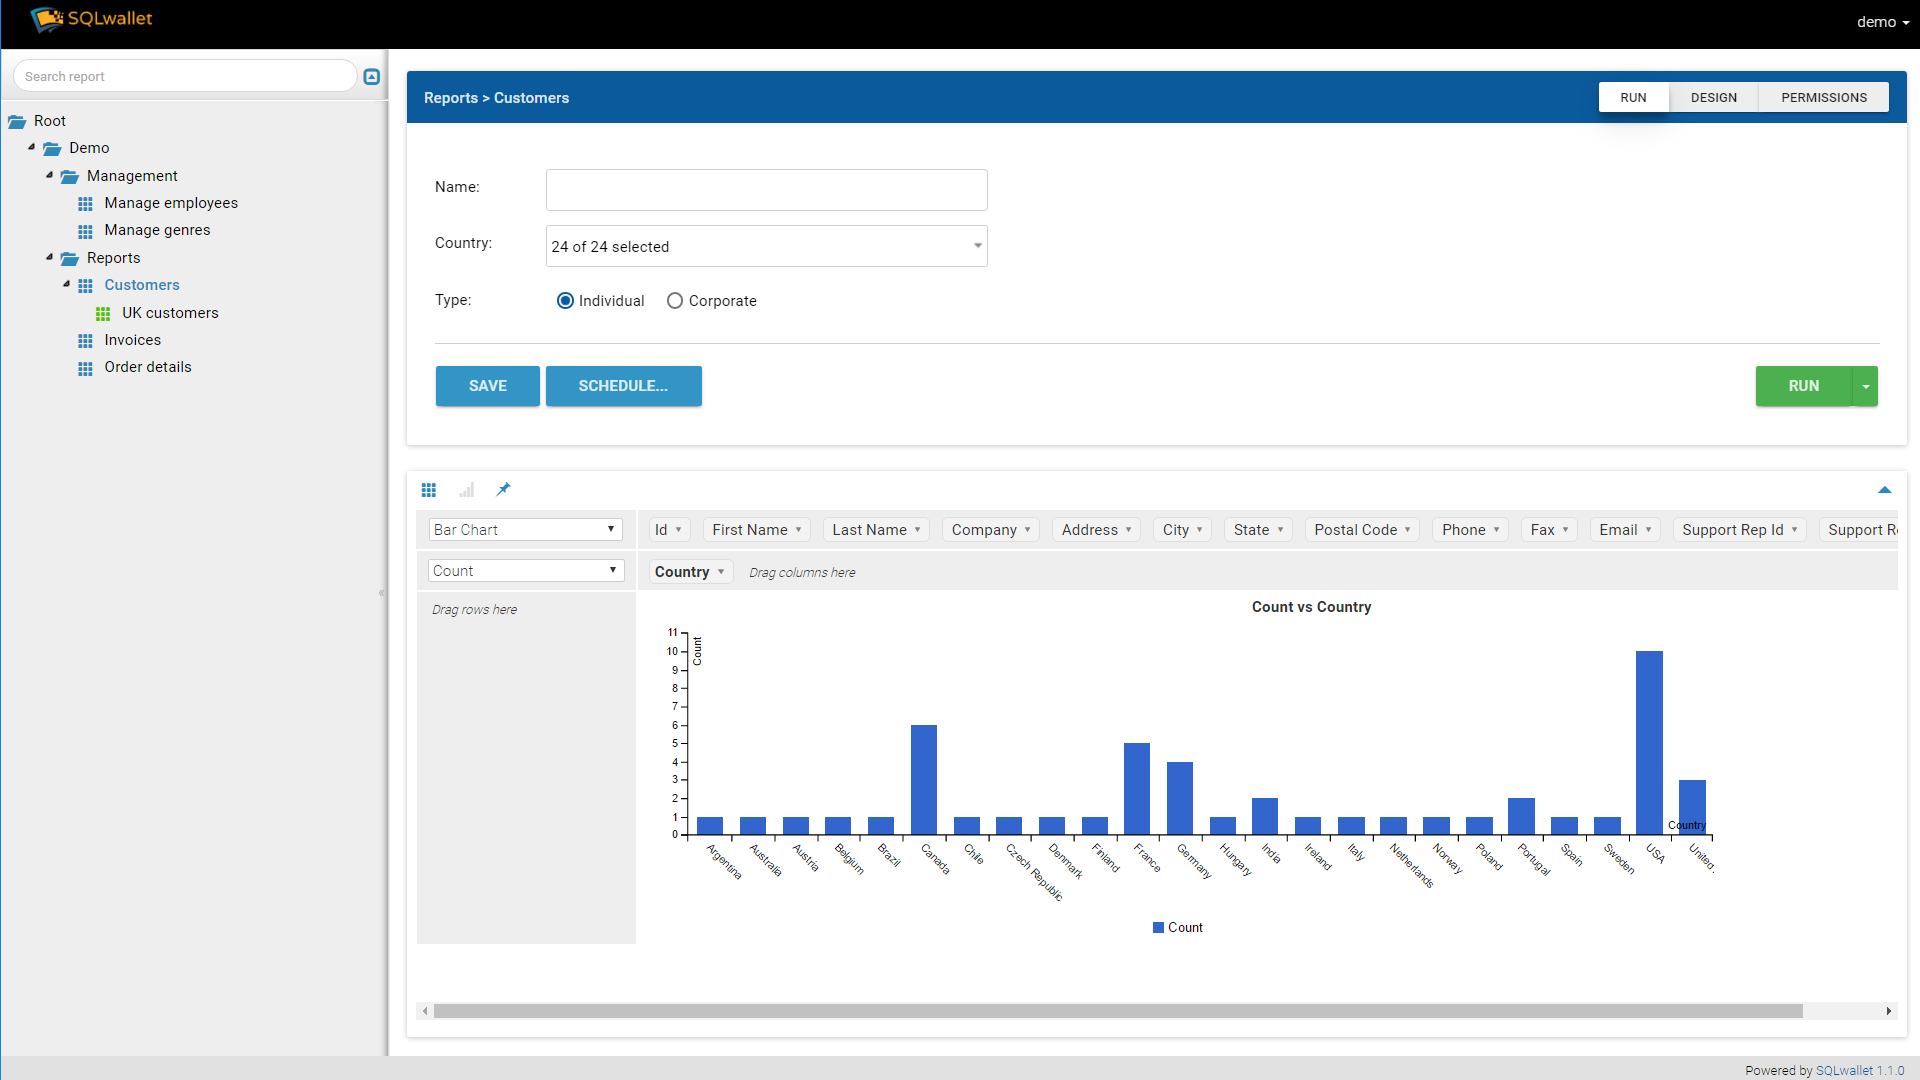Viewport: 1920px width, 1080px height.
Task: Click the grid table view icon
Action: pos(429,490)
